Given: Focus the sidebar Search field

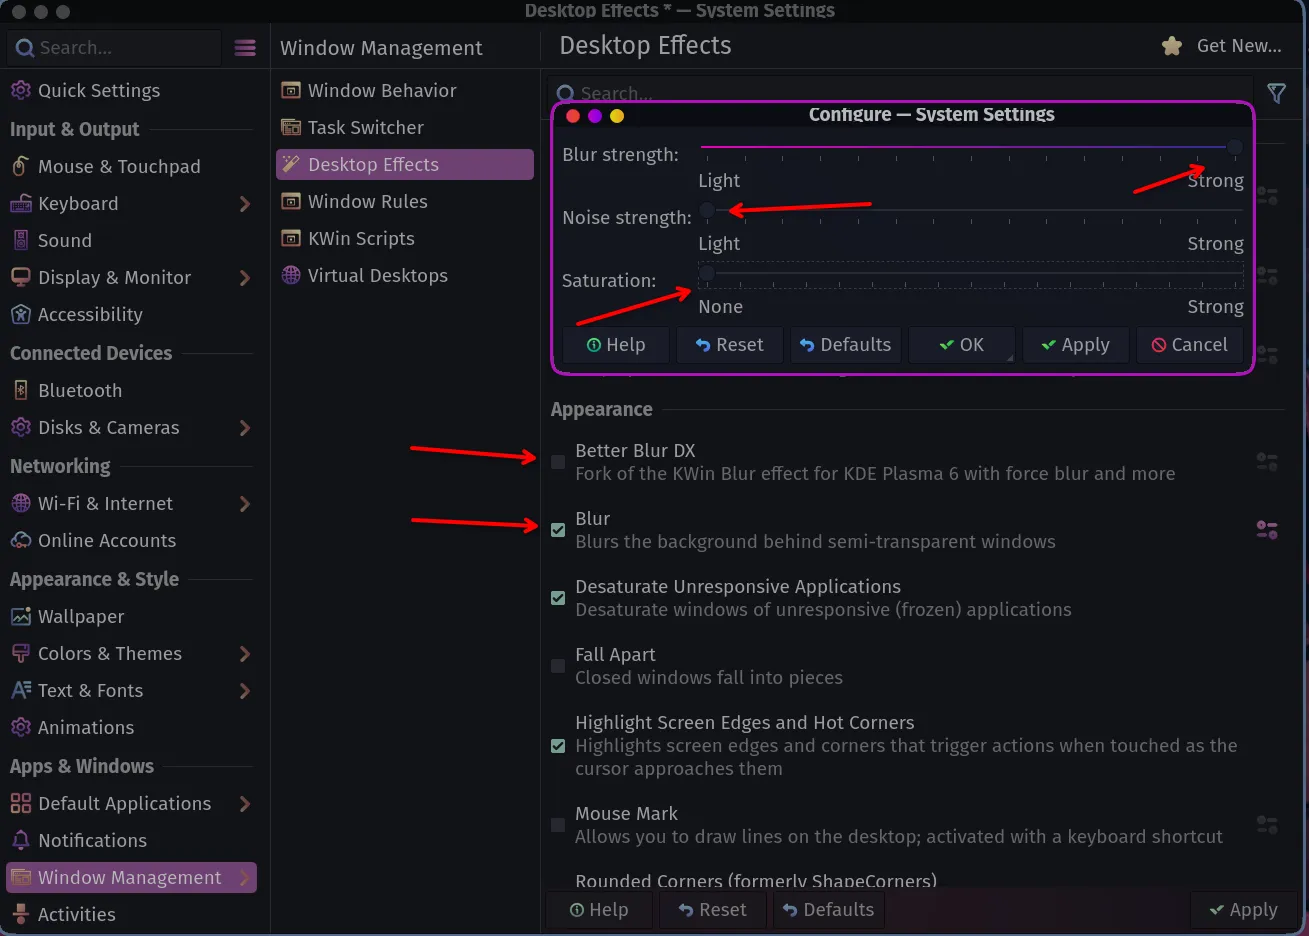Looking at the screenshot, I should point(113,48).
